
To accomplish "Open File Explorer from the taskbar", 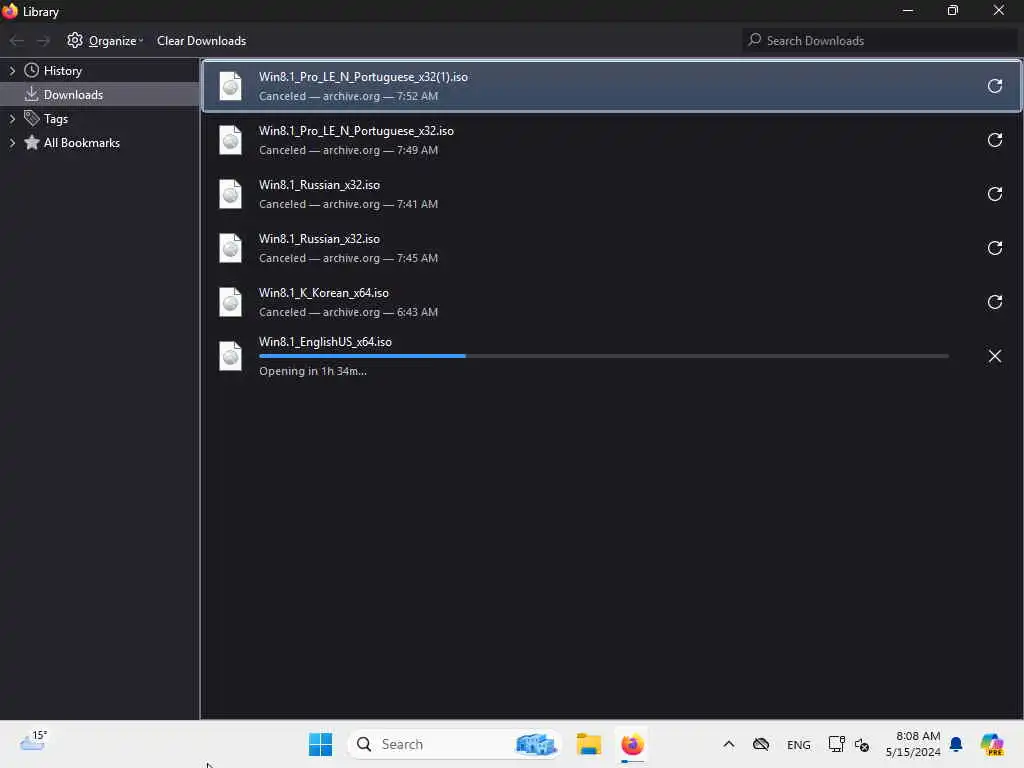I will click(x=588, y=744).
